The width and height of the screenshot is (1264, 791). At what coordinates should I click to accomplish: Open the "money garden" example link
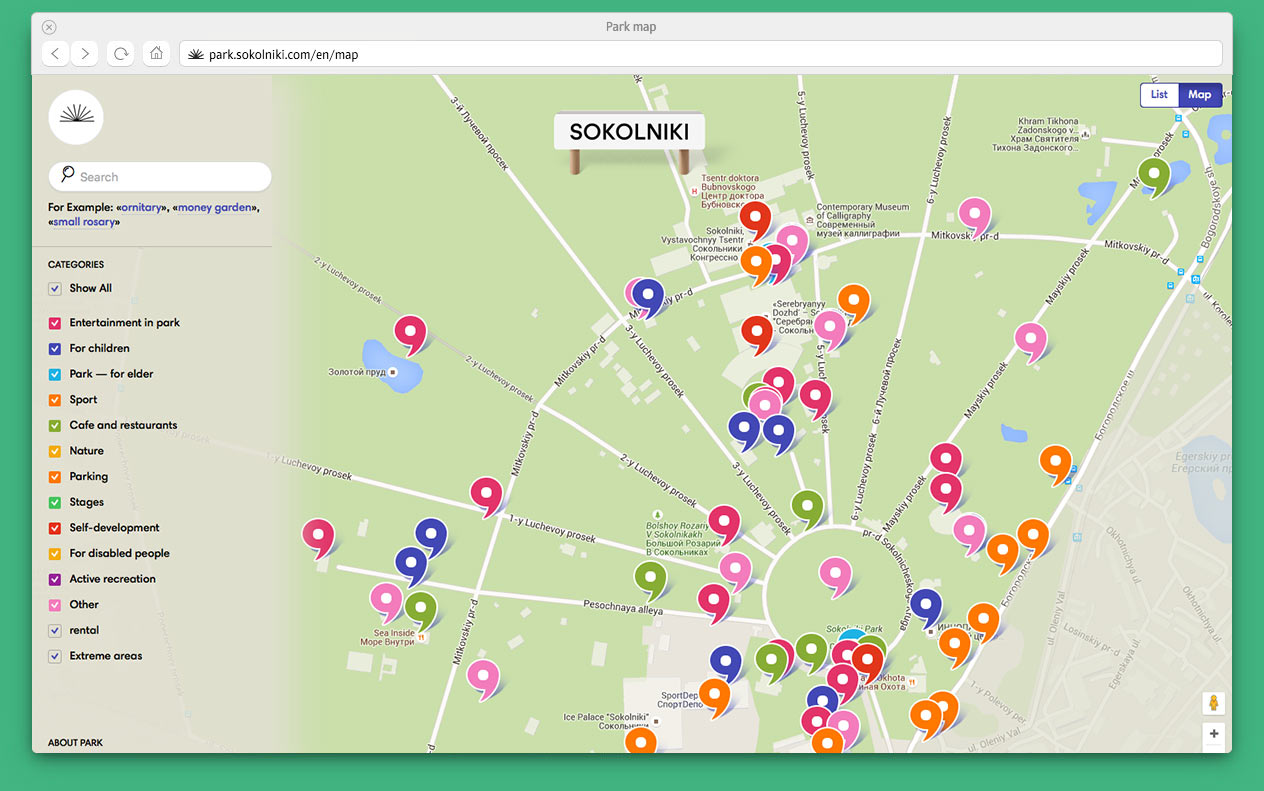(x=215, y=207)
